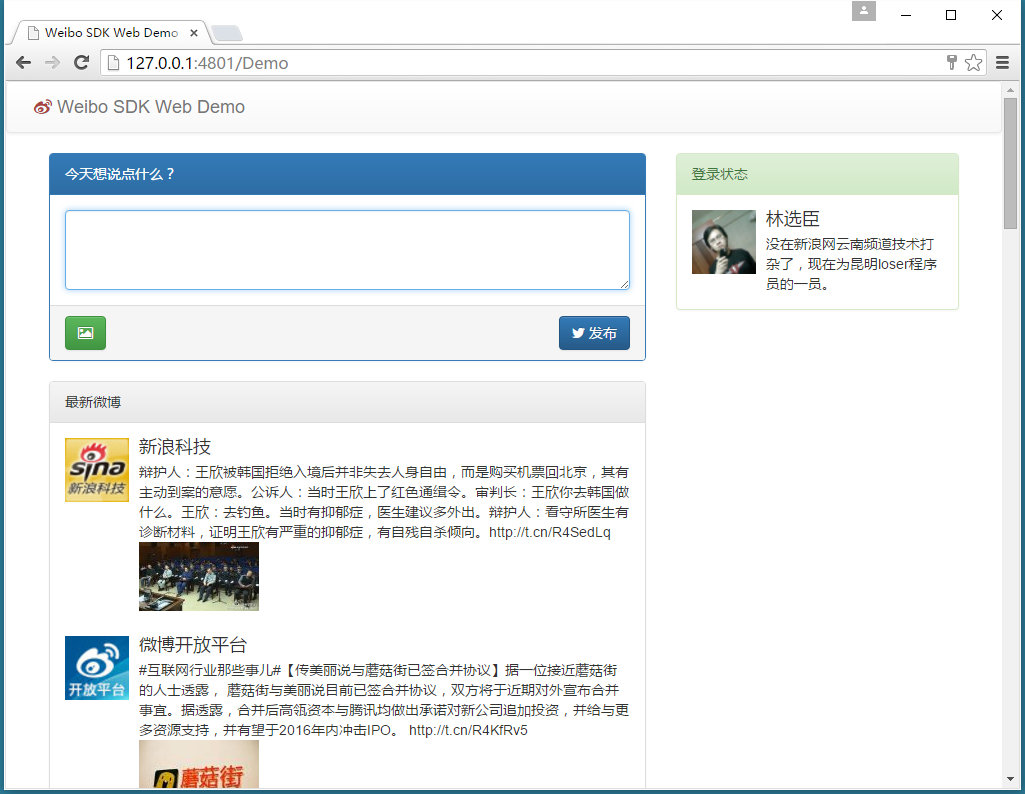Viewport: 1025px width, 794px height.
Task: Click the 新浪科技 avatar image
Action: coord(97,470)
